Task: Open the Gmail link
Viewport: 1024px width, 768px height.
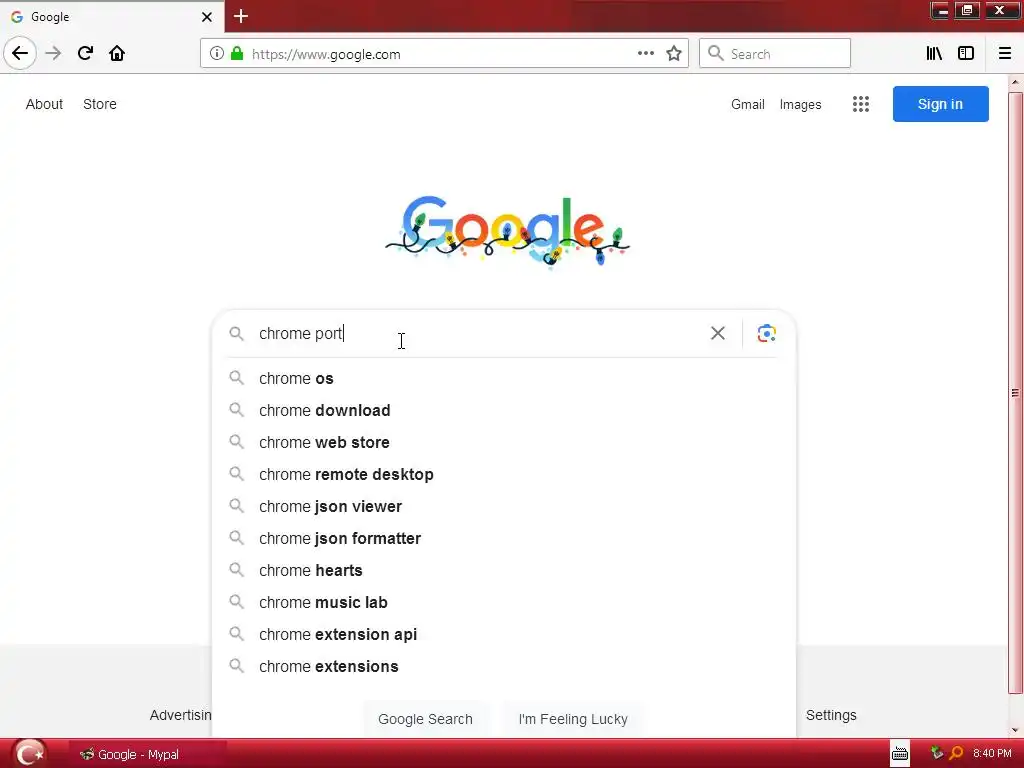Action: (x=748, y=104)
